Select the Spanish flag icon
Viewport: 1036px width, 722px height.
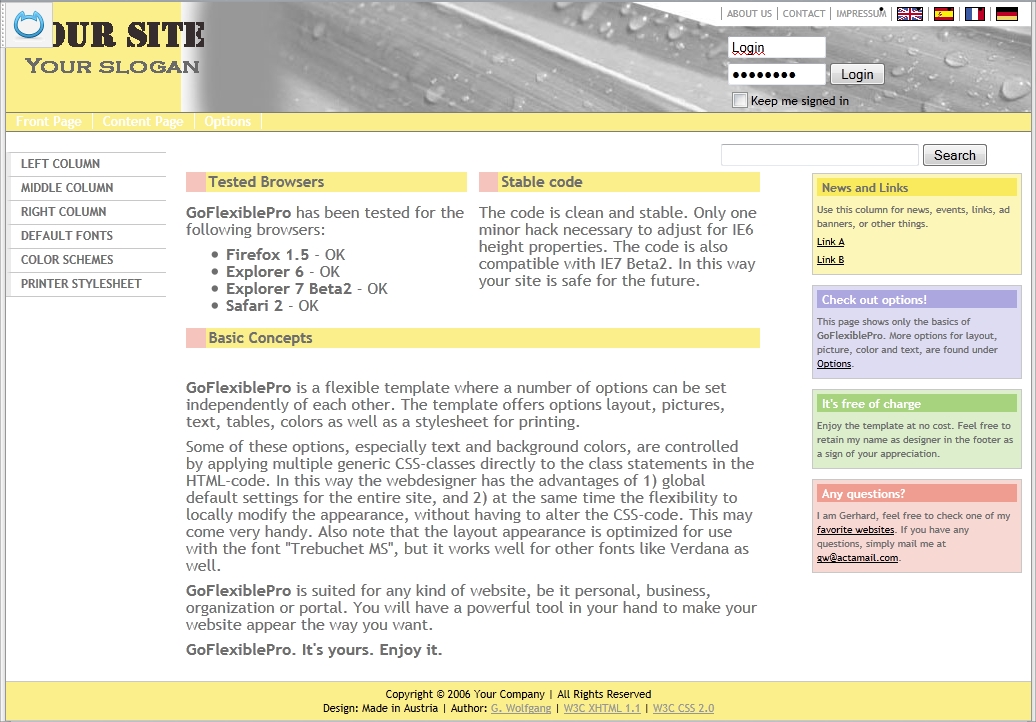tap(944, 14)
